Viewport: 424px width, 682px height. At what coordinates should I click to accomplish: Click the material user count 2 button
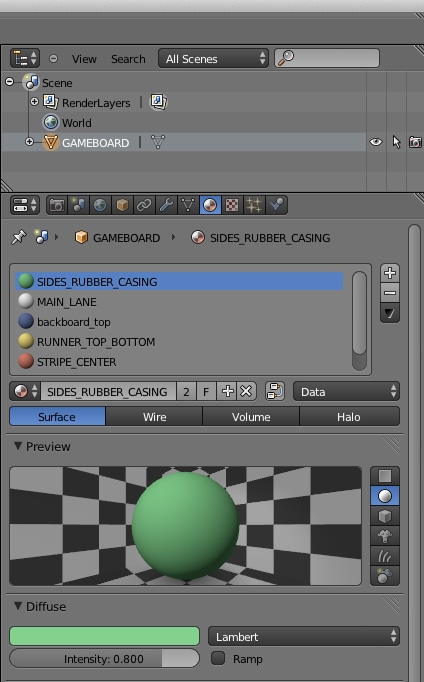coord(186,391)
